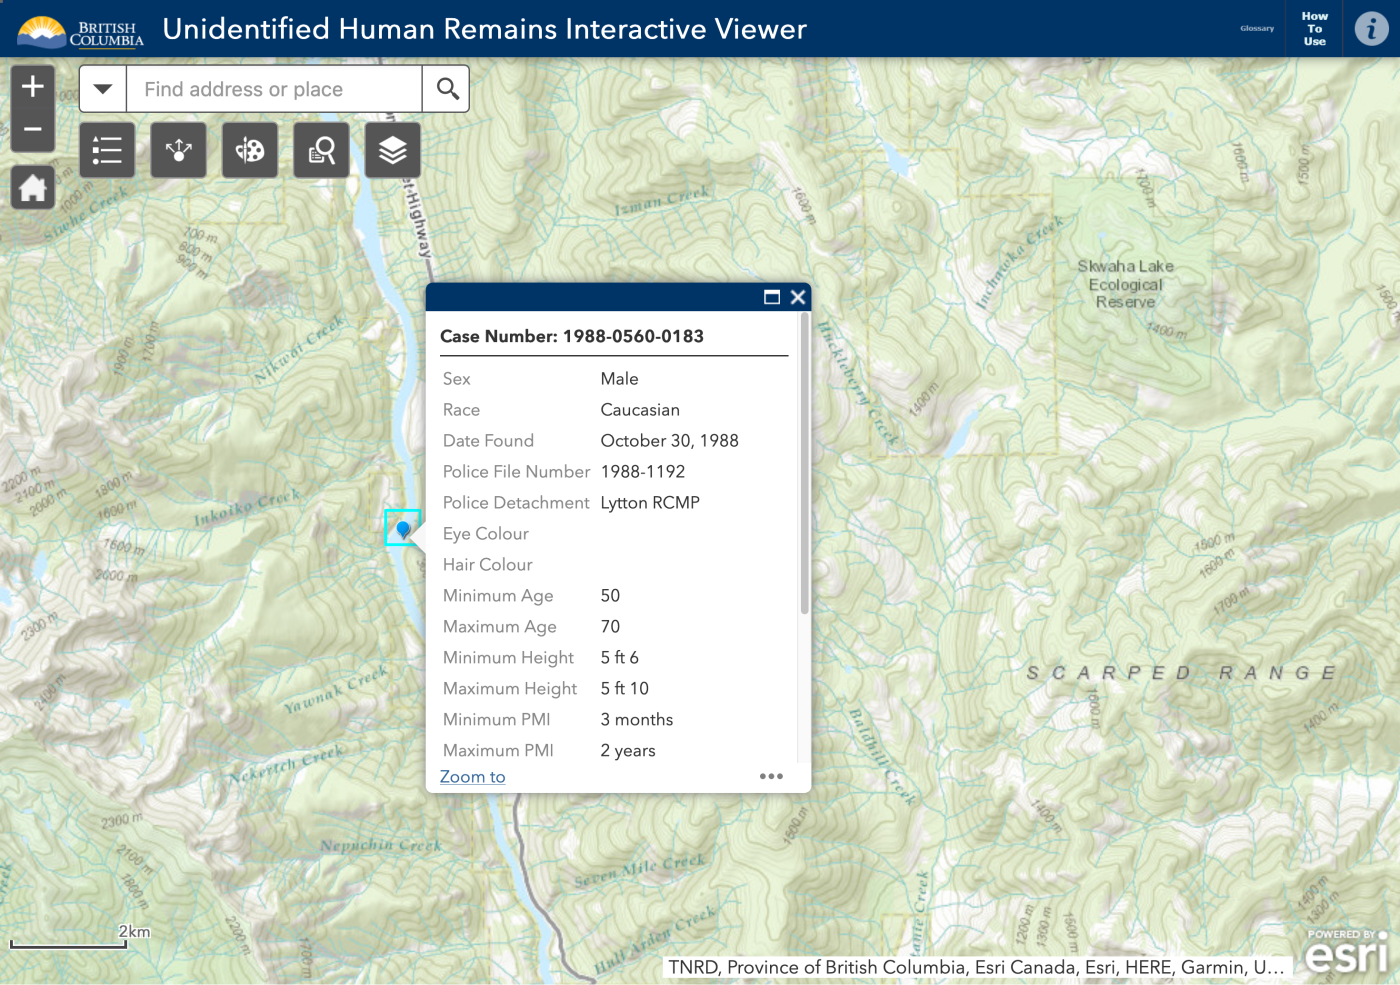Zoom out using the minus button
This screenshot has width=1400, height=985.
[x=32, y=130]
